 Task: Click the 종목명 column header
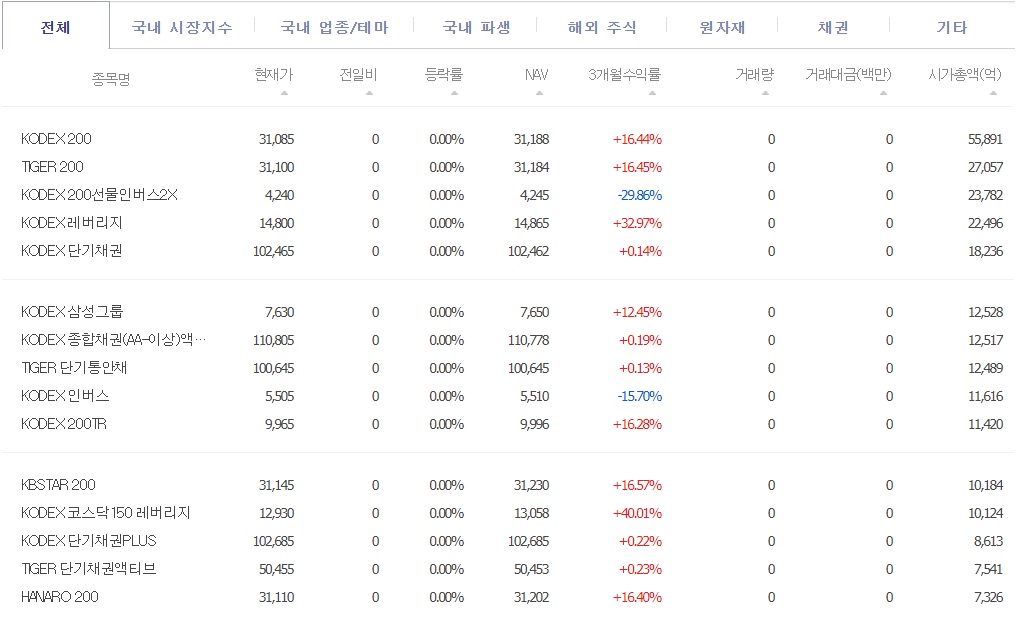tap(111, 79)
